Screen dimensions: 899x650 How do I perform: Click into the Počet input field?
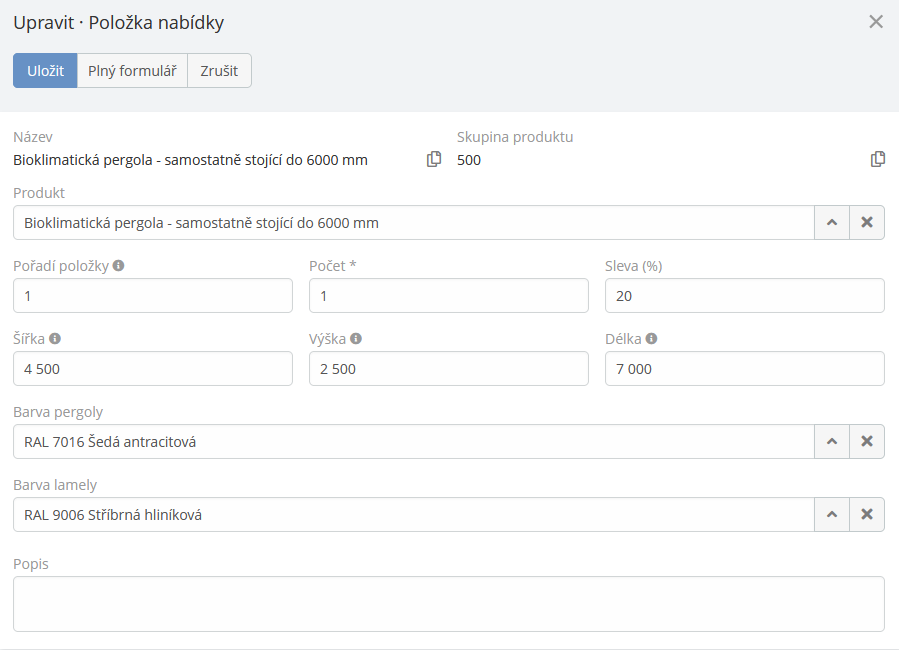(448, 296)
